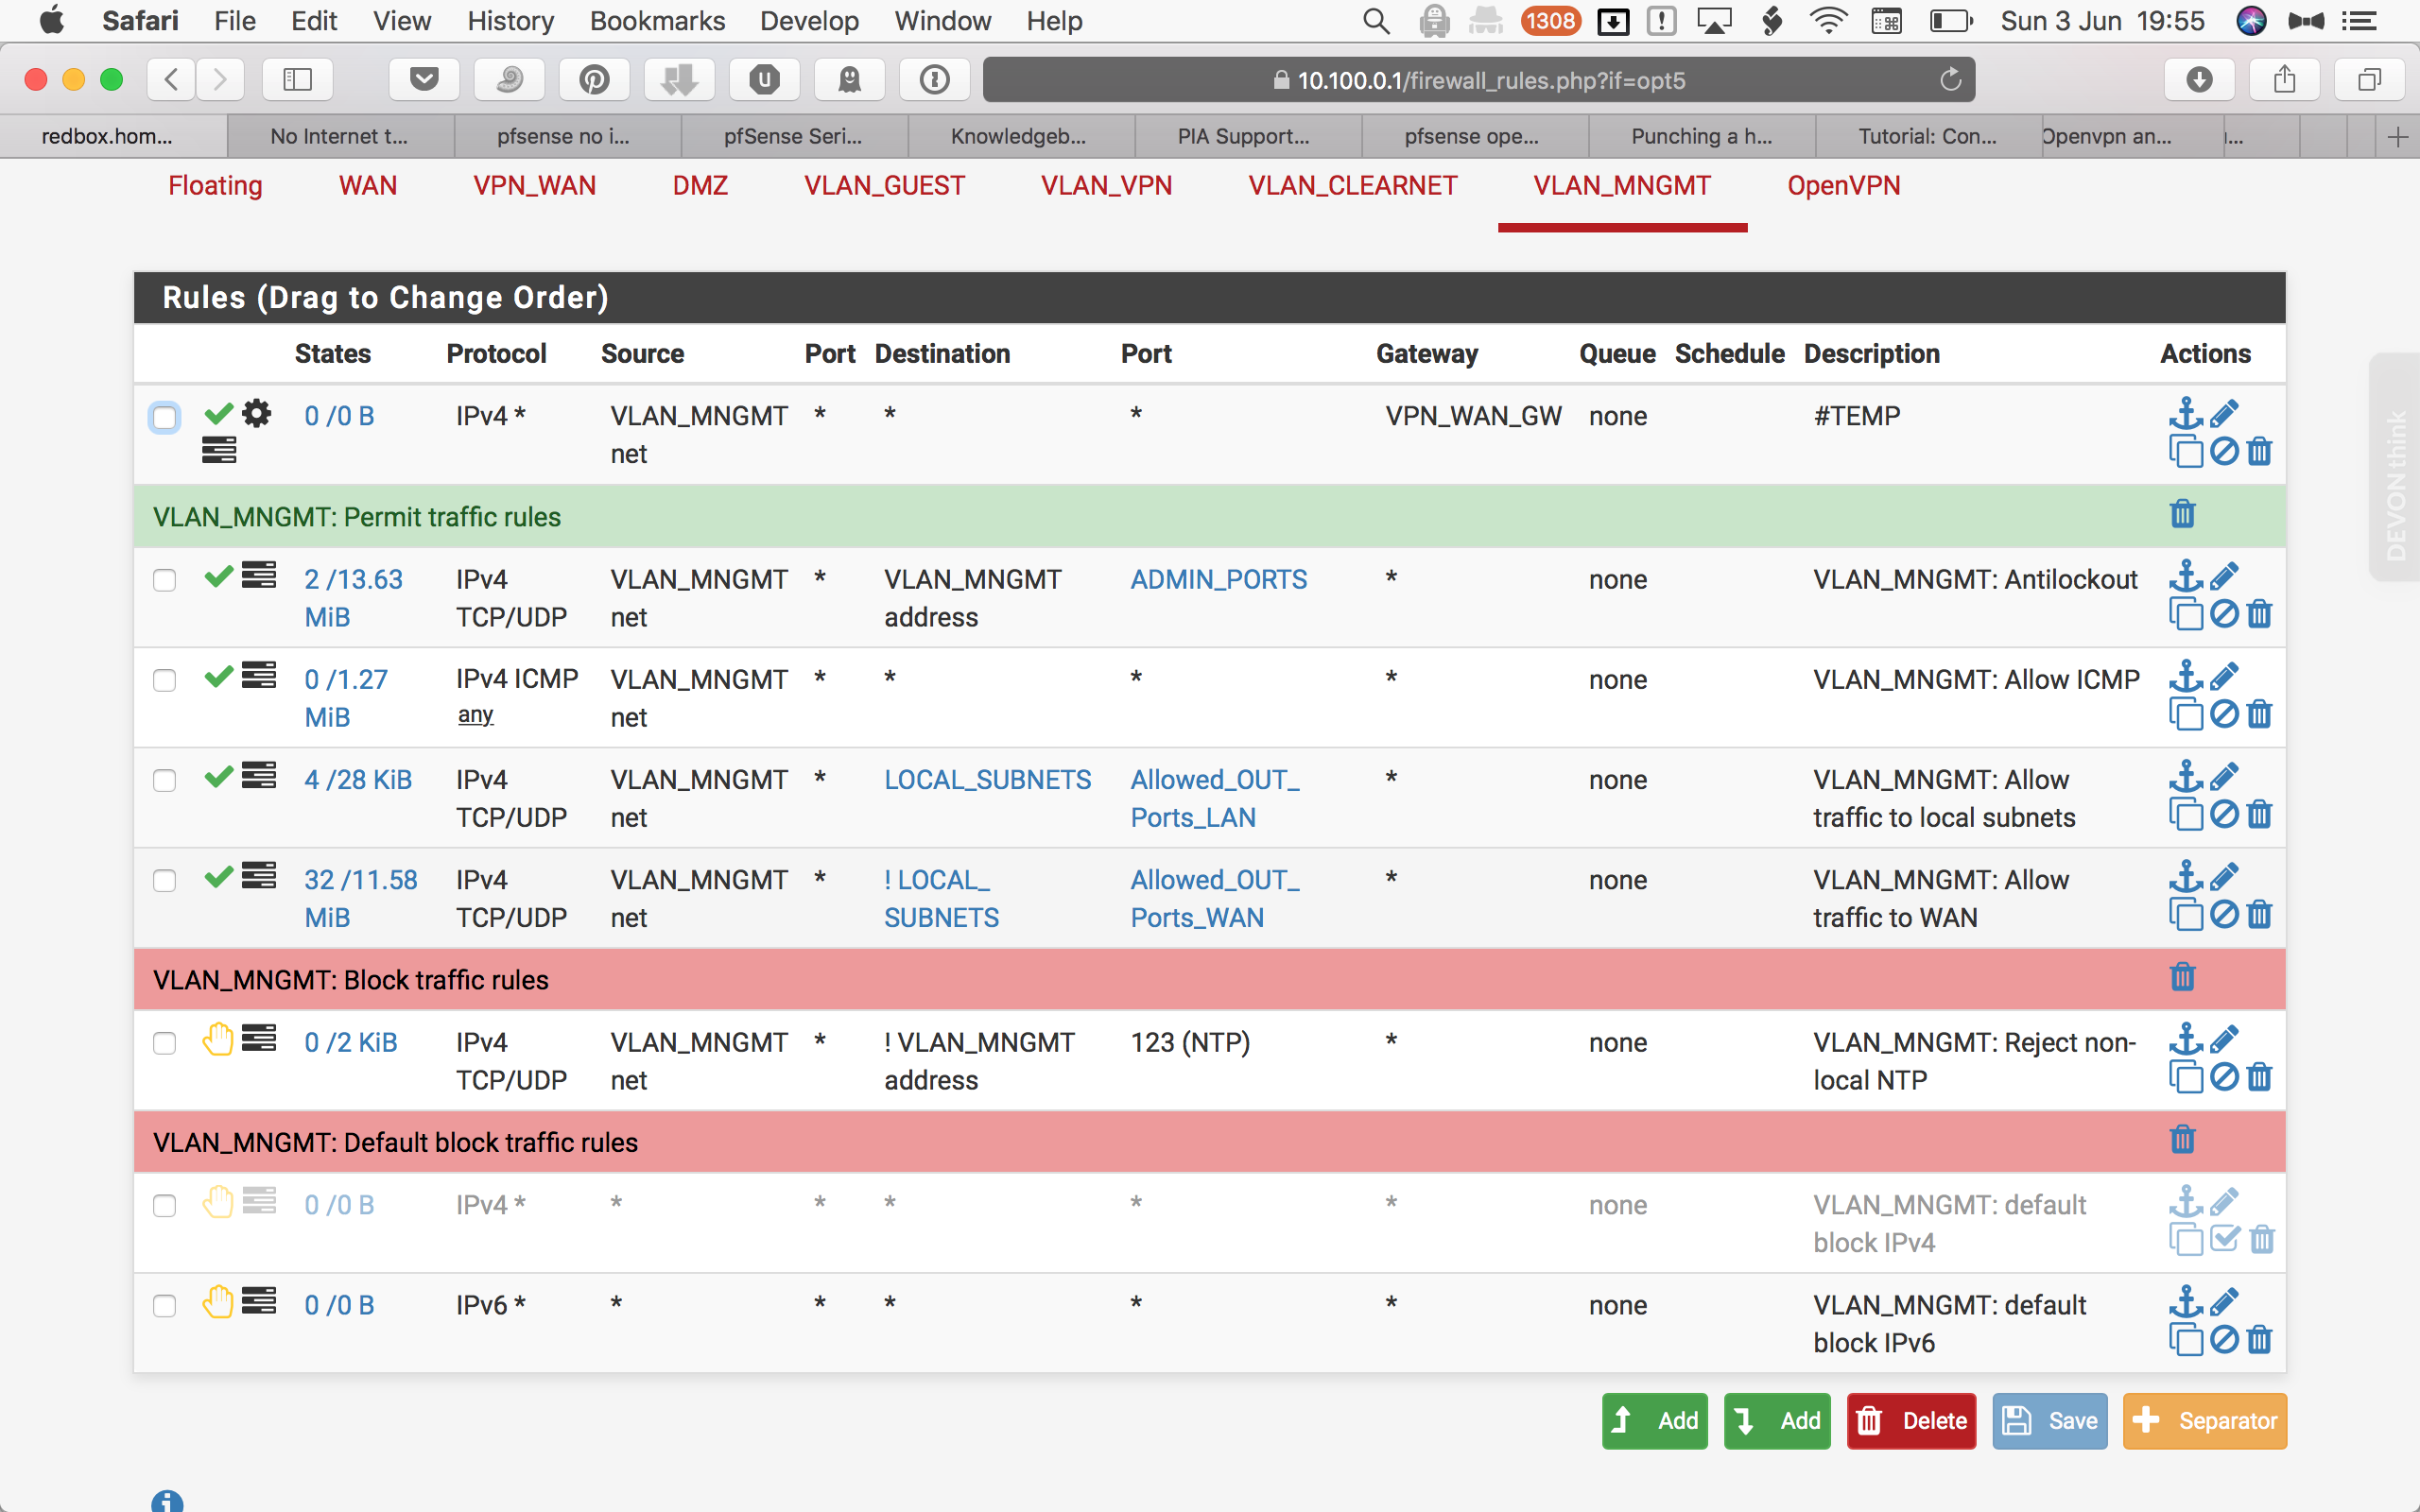Open the Bookmarks menu in menu bar
Viewport: 2420px width, 1512px height.
657,21
